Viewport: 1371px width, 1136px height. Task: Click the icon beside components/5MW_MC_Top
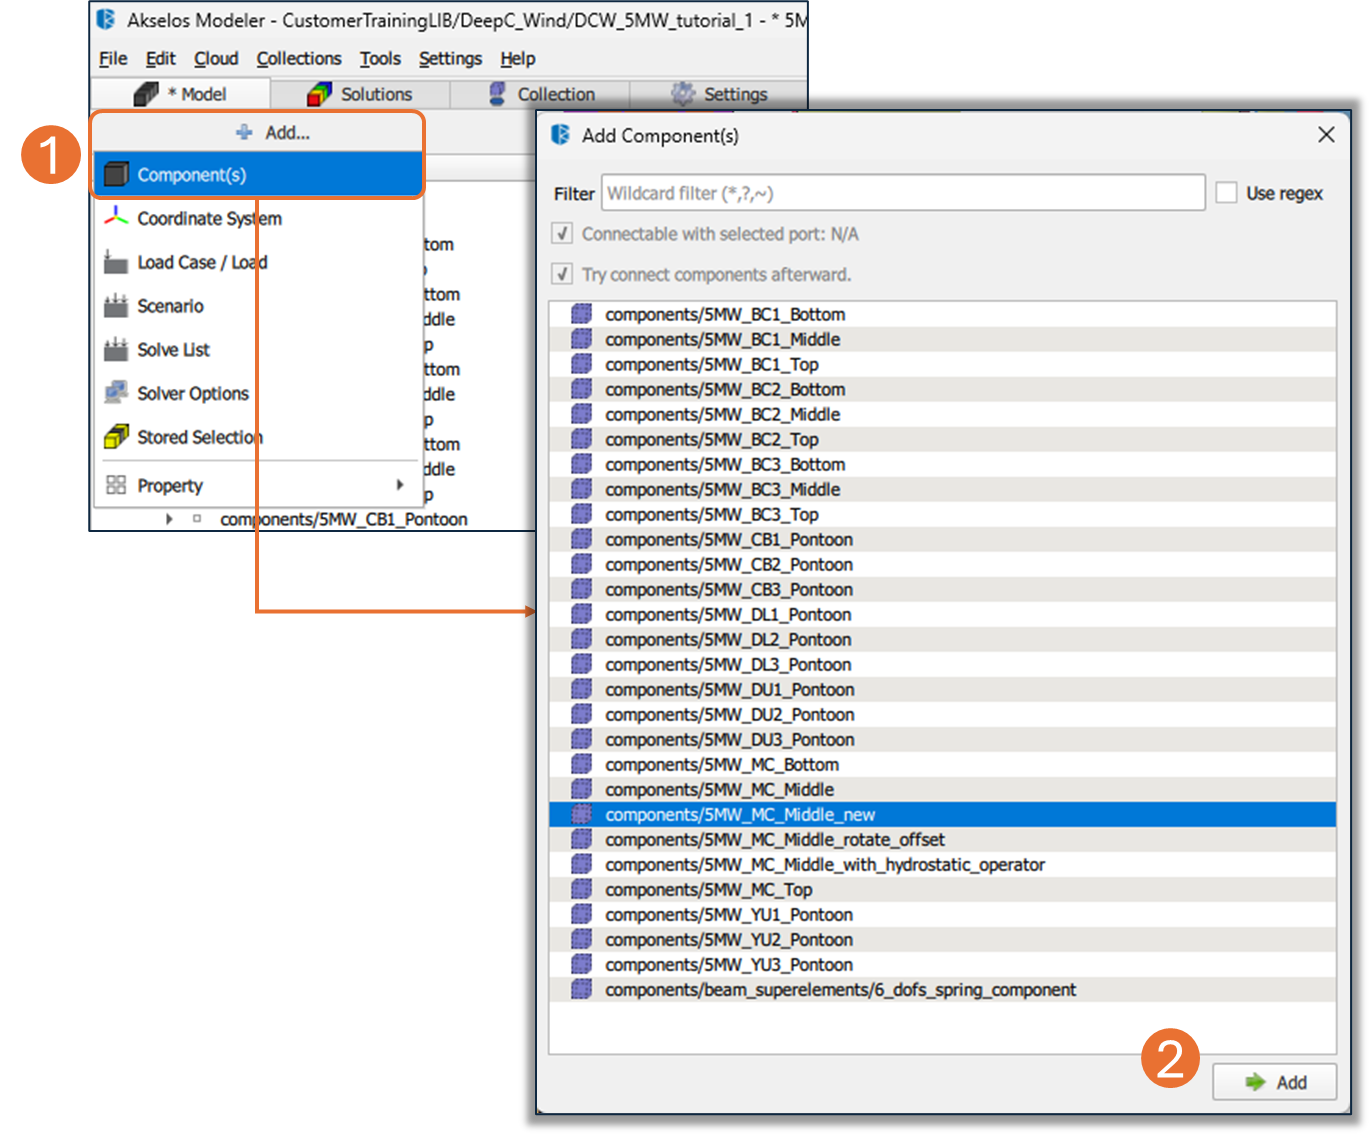[581, 889]
